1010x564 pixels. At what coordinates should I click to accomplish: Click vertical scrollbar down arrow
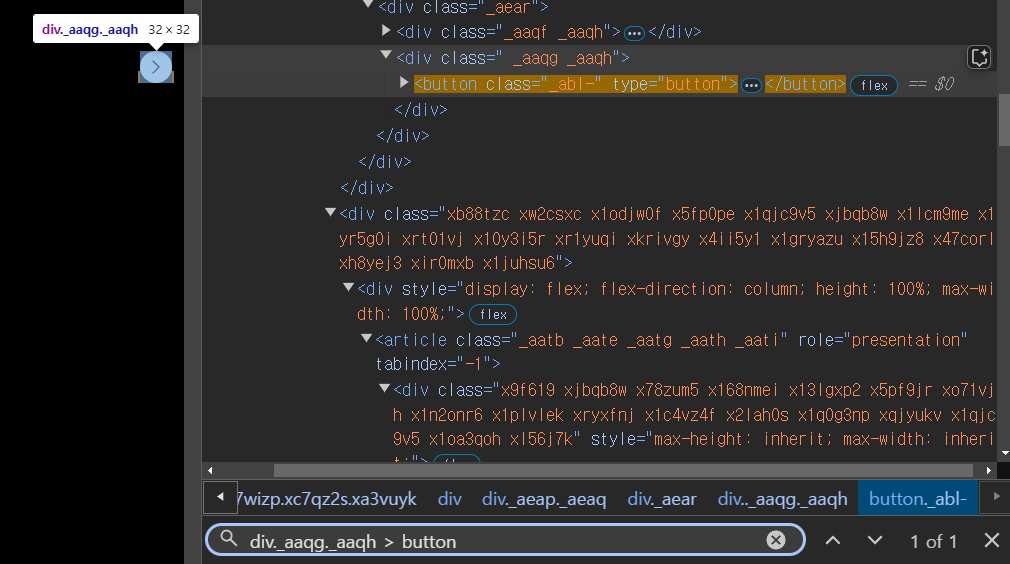coord(1005,454)
